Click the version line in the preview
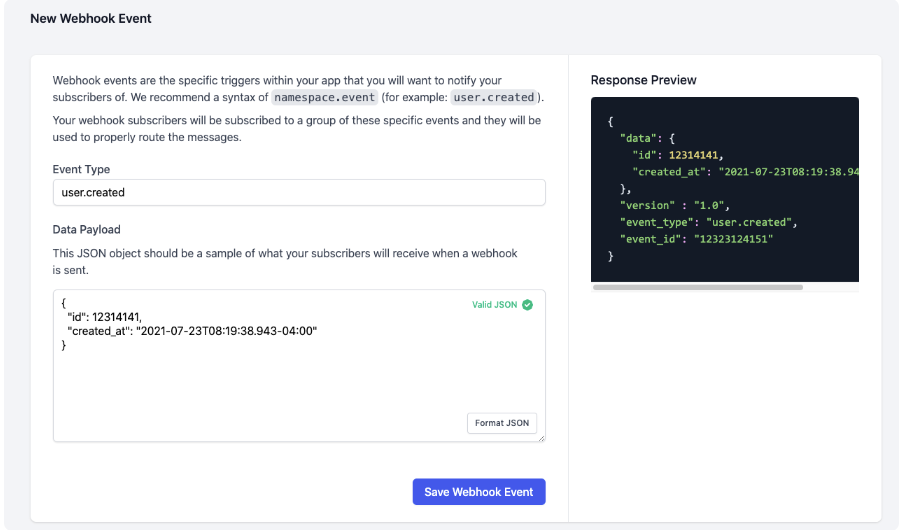Screen dimensions: 900x530 point(671,205)
